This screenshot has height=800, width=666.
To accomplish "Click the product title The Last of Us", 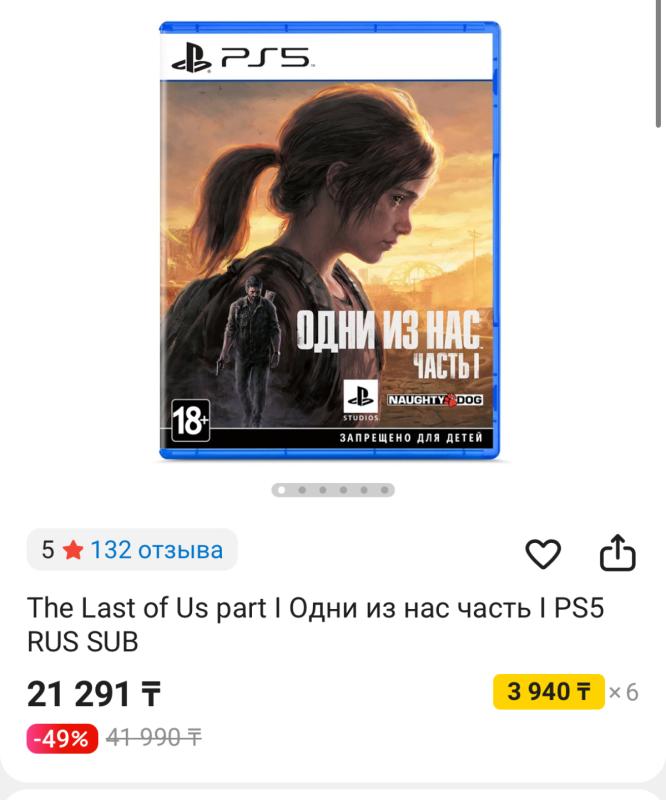I will coord(315,624).
